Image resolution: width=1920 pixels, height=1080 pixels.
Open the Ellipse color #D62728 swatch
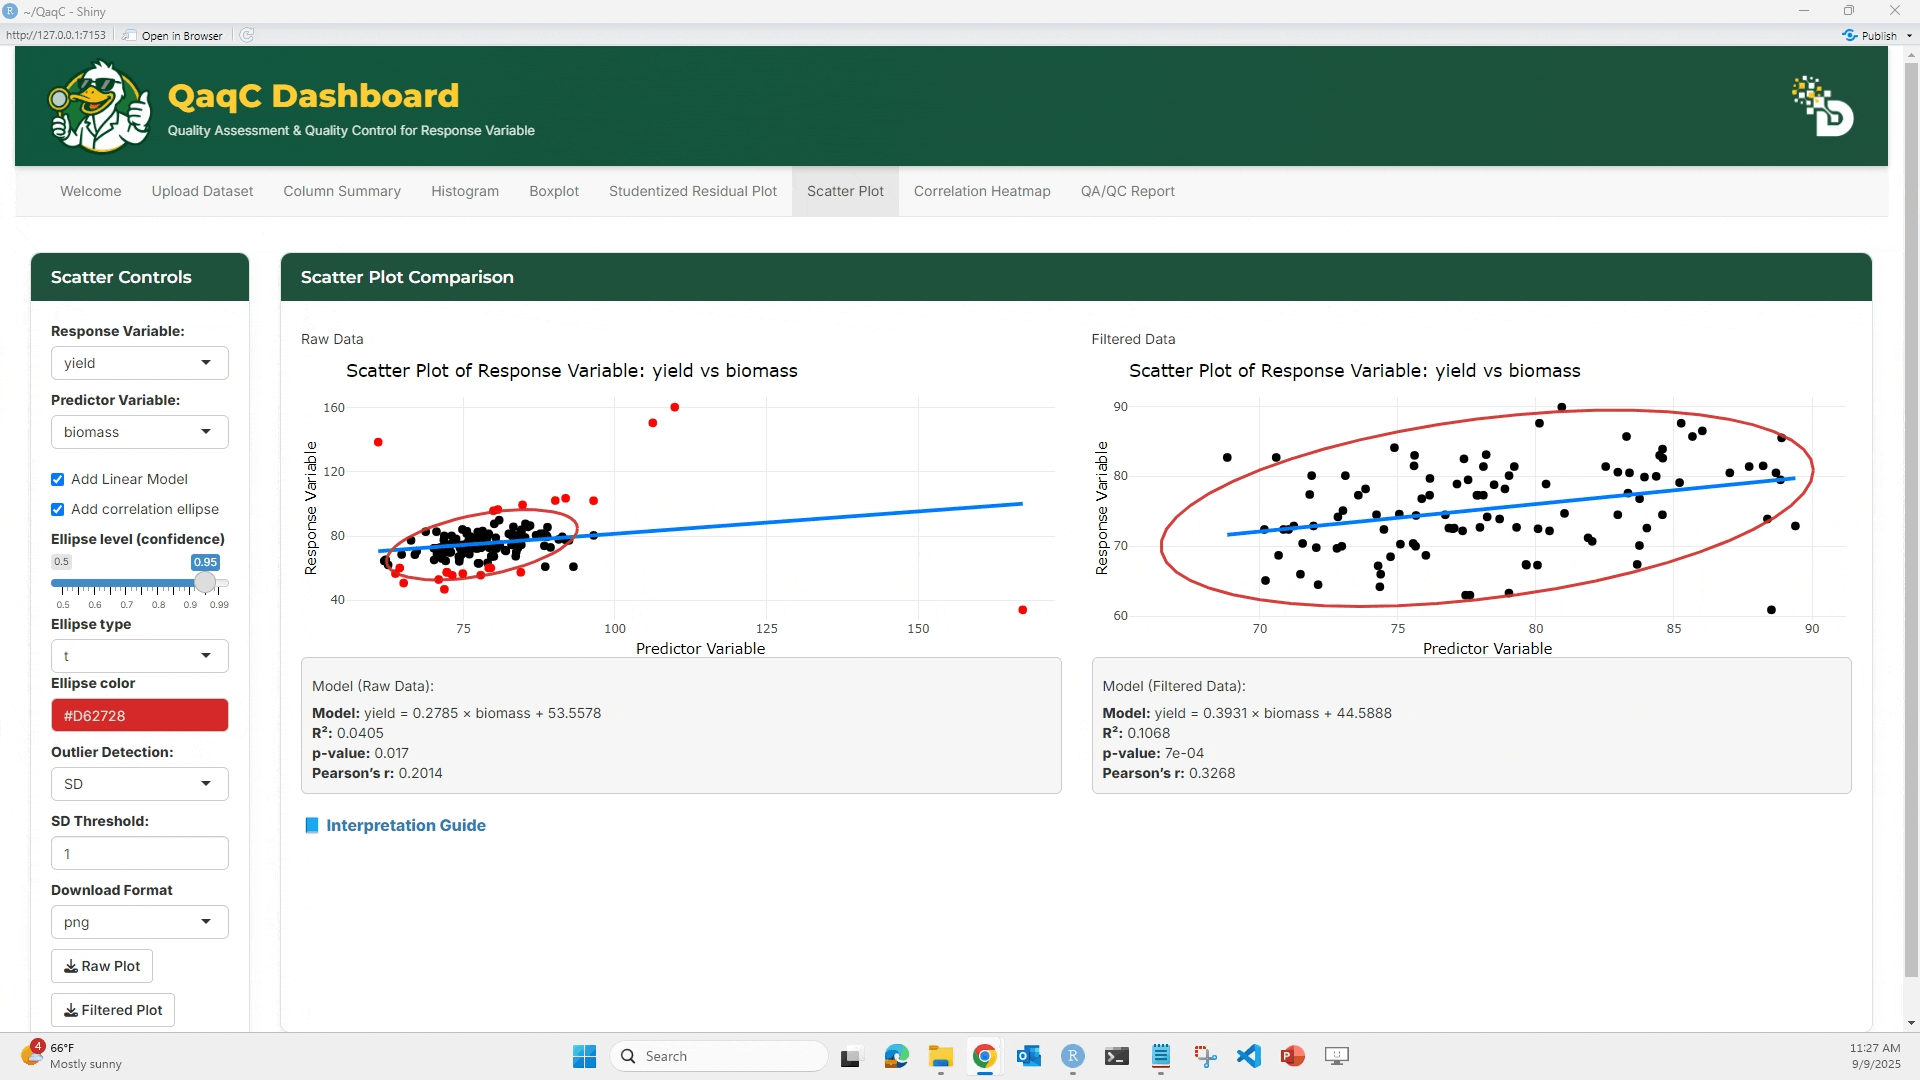[140, 715]
